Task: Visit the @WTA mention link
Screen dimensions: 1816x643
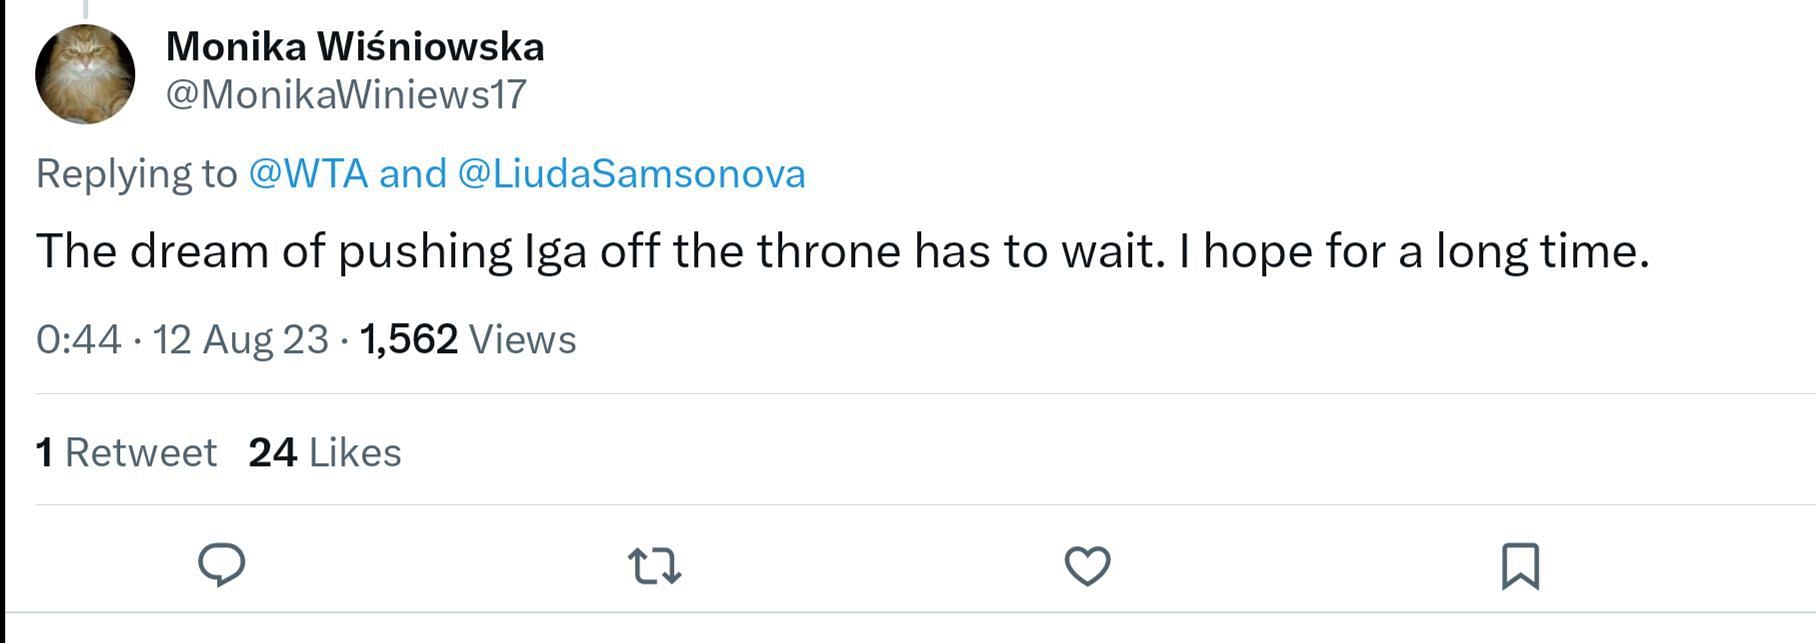Action: click(x=308, y=174)
